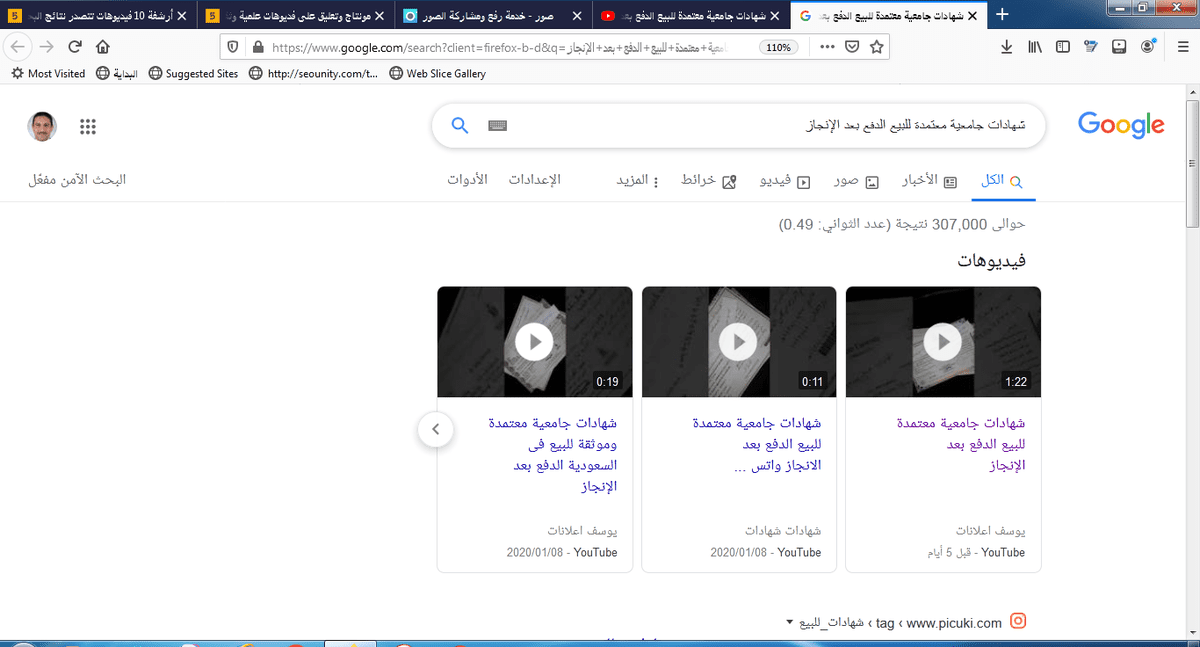Click the البحث الآمن مفعّل SafeSearch label
Image resolution: width=1200 pixels, height=647 pixels.
click(x=78, y=180)
